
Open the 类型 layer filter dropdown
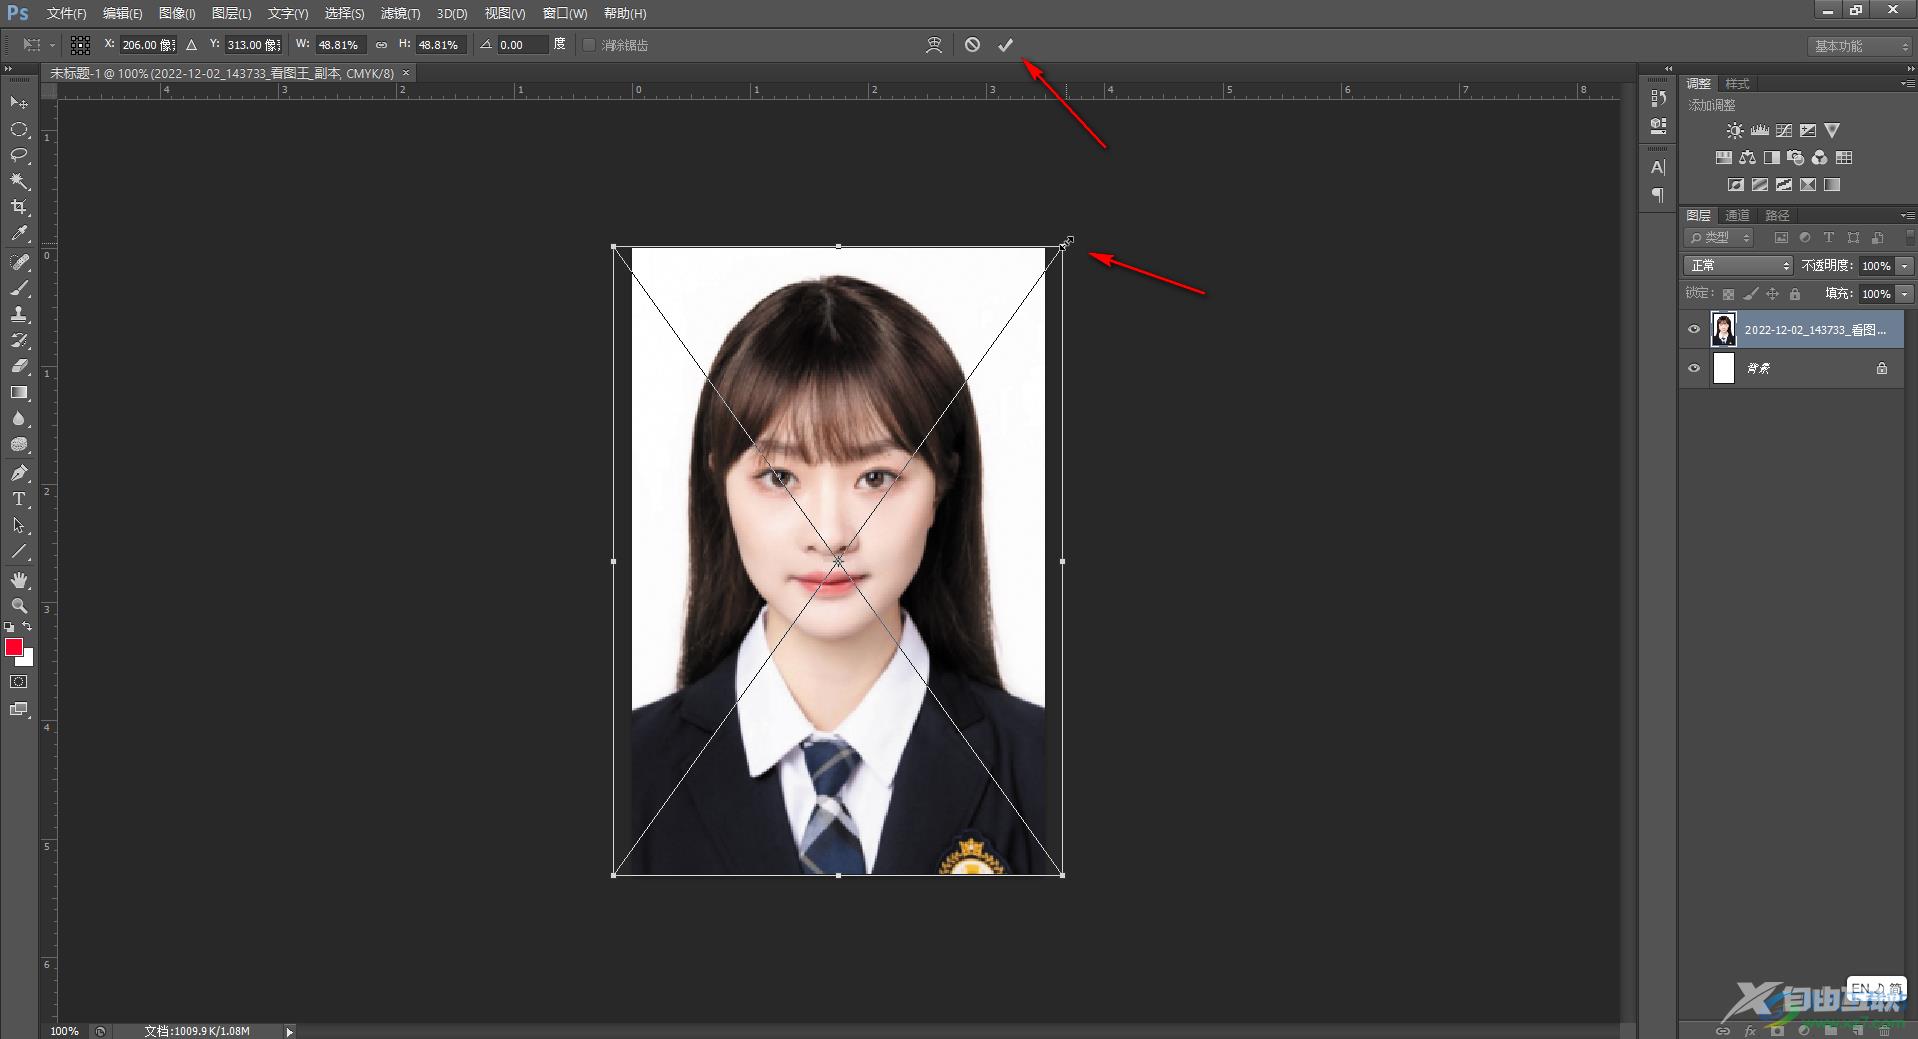coord(1719,238)
